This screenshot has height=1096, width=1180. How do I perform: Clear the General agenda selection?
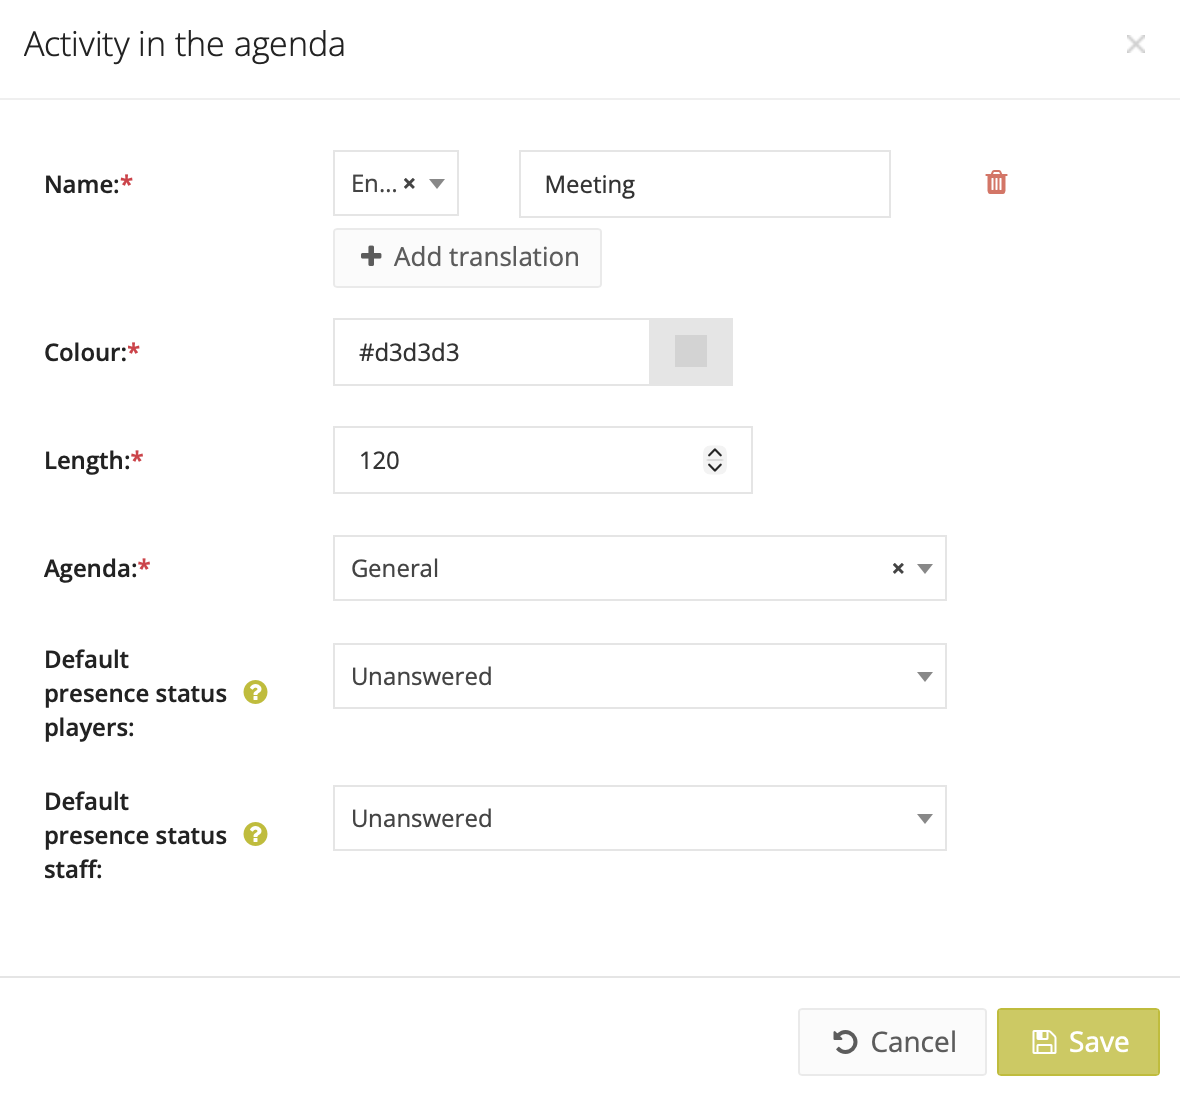pos(898,568)
